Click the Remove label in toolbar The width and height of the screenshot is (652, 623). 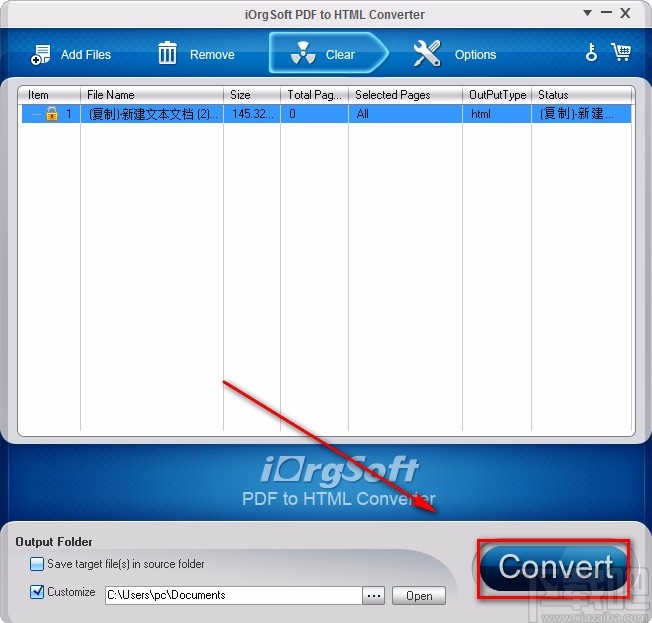pos(212,54)
